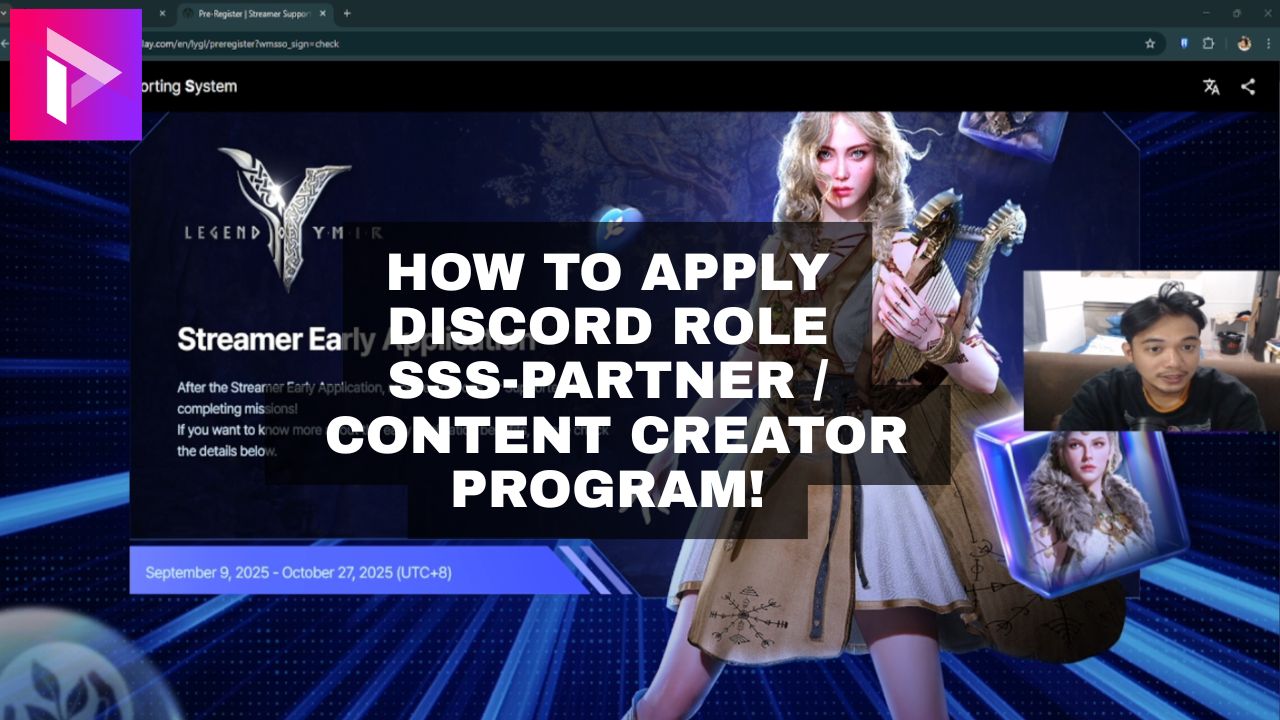The width and height of the screenshot is (1280, 720).
Task: Restore down the browser window
Action: click(x=1237, y=13)
